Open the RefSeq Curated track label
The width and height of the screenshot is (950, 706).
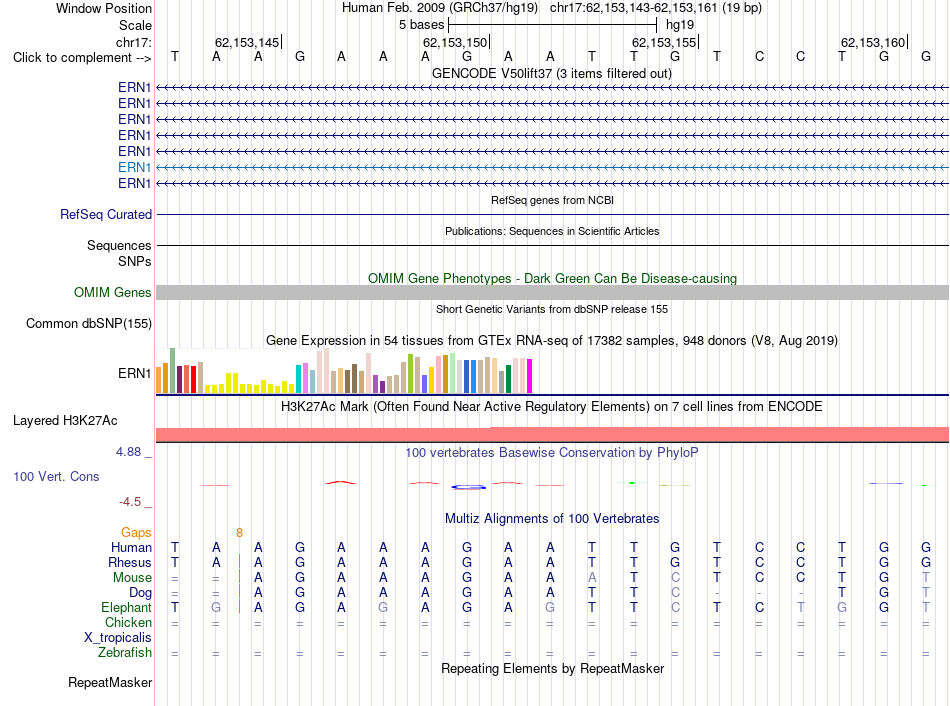106,215
